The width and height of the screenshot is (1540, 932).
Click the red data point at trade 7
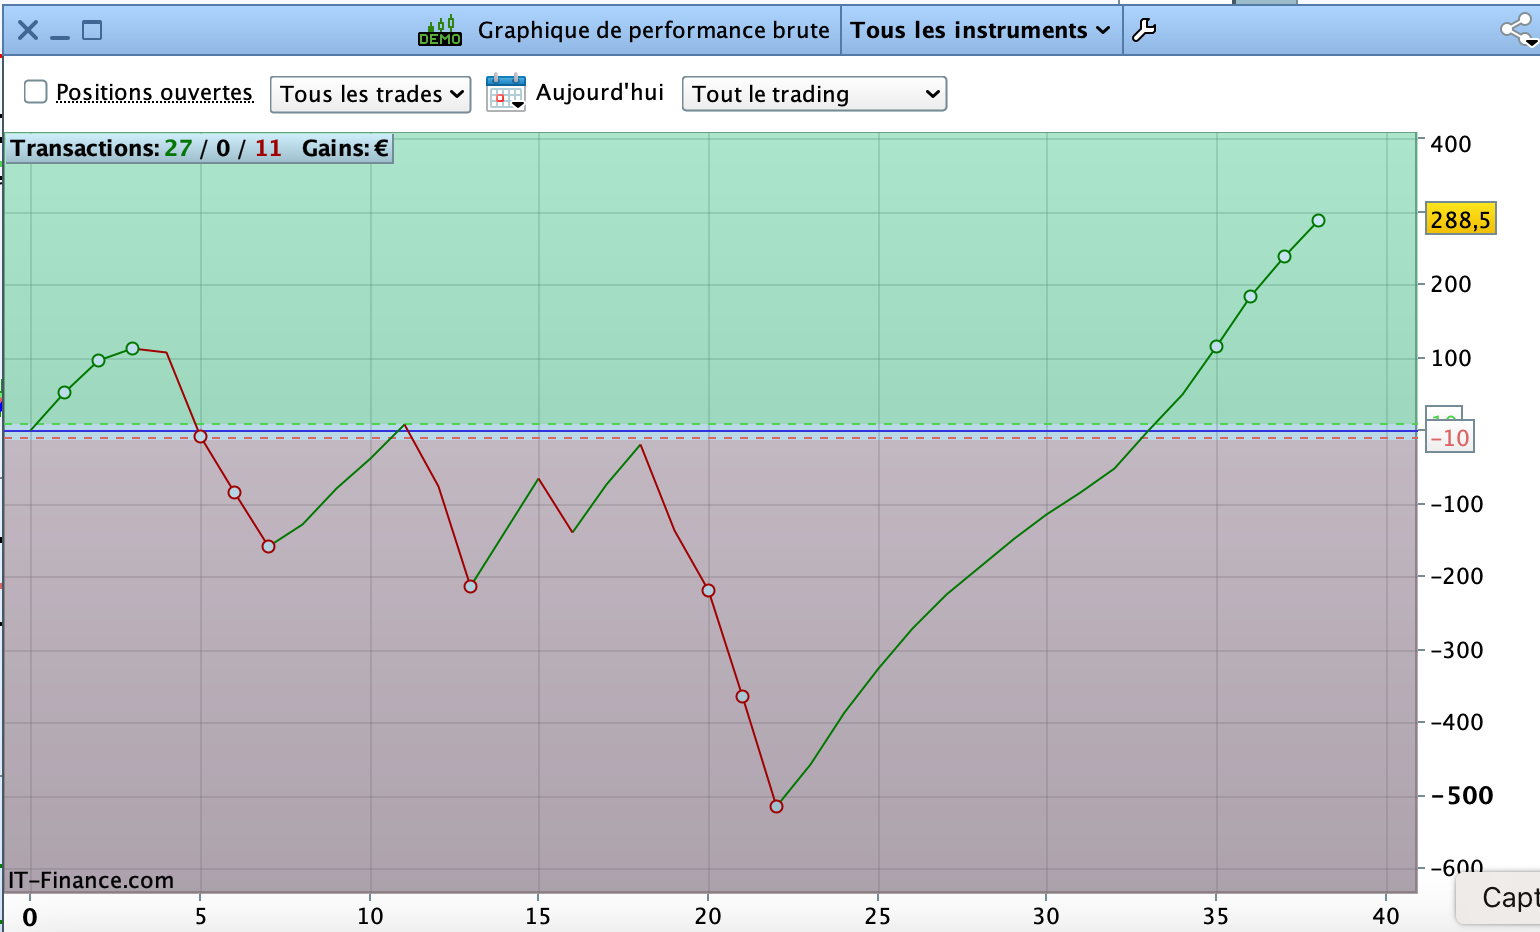(268, 546)
